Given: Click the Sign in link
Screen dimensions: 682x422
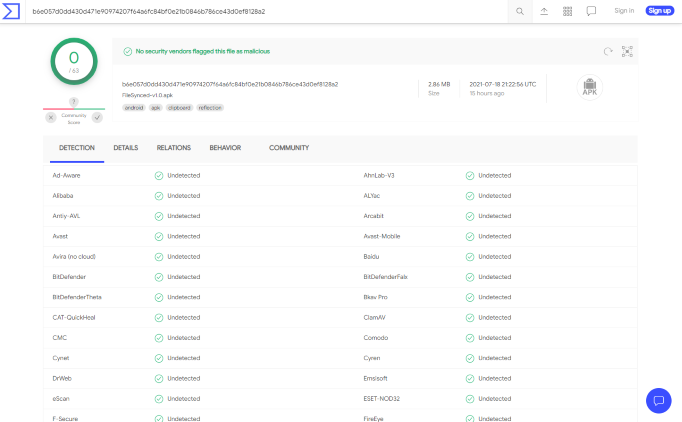Looking at the screenshot, I should [x=624, y=11].
